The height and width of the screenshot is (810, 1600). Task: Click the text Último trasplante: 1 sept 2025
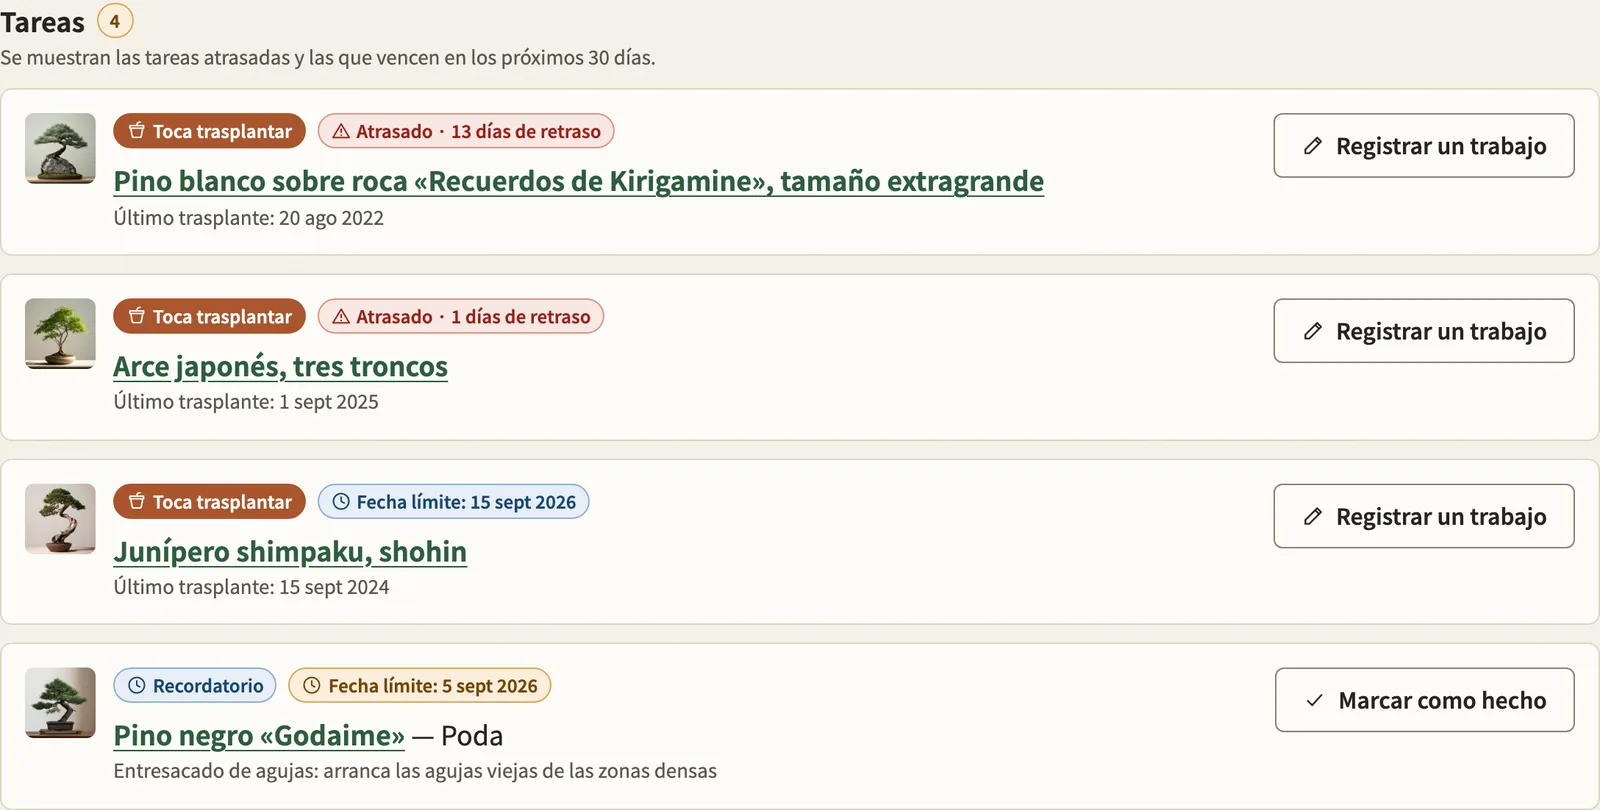pos(246,402)
